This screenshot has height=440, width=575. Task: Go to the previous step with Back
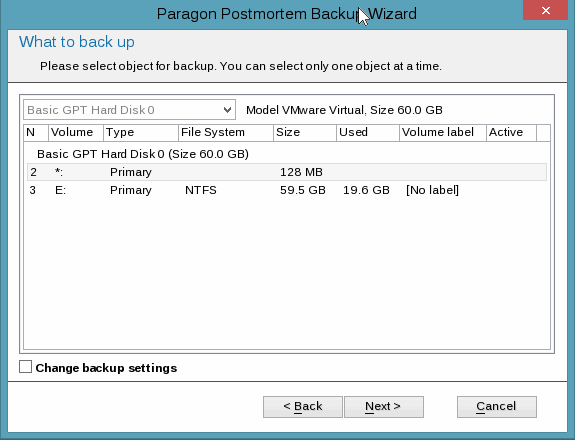click(x=303, y=407)
